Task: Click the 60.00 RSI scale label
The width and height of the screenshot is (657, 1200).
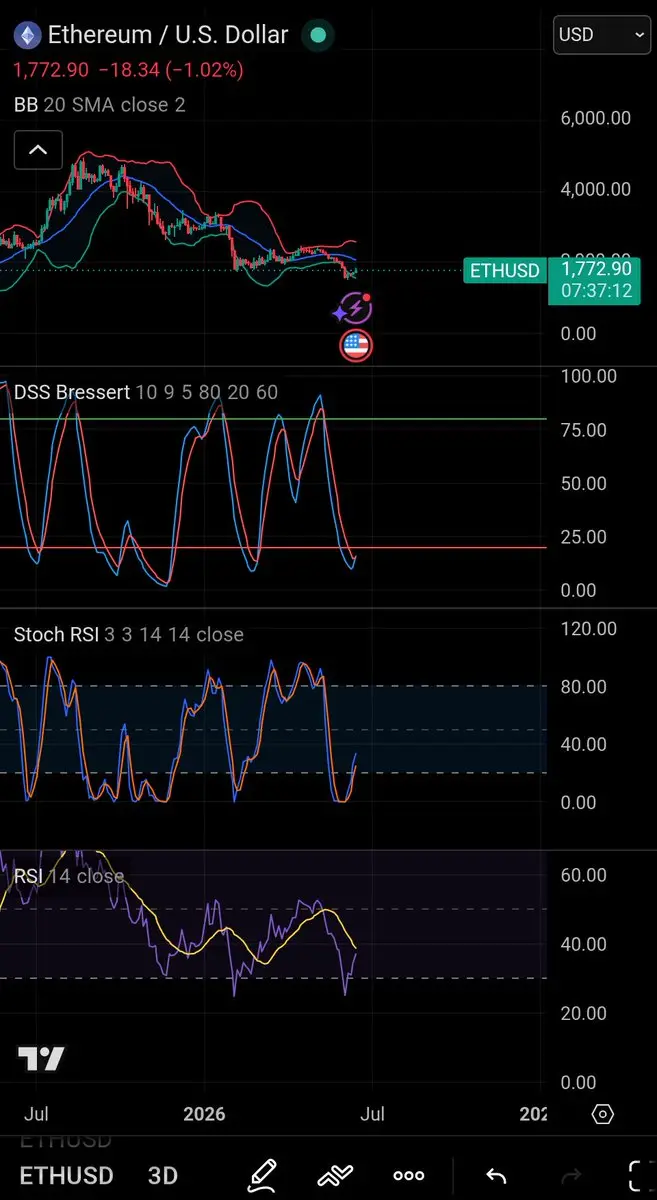Action: (585, 875)
